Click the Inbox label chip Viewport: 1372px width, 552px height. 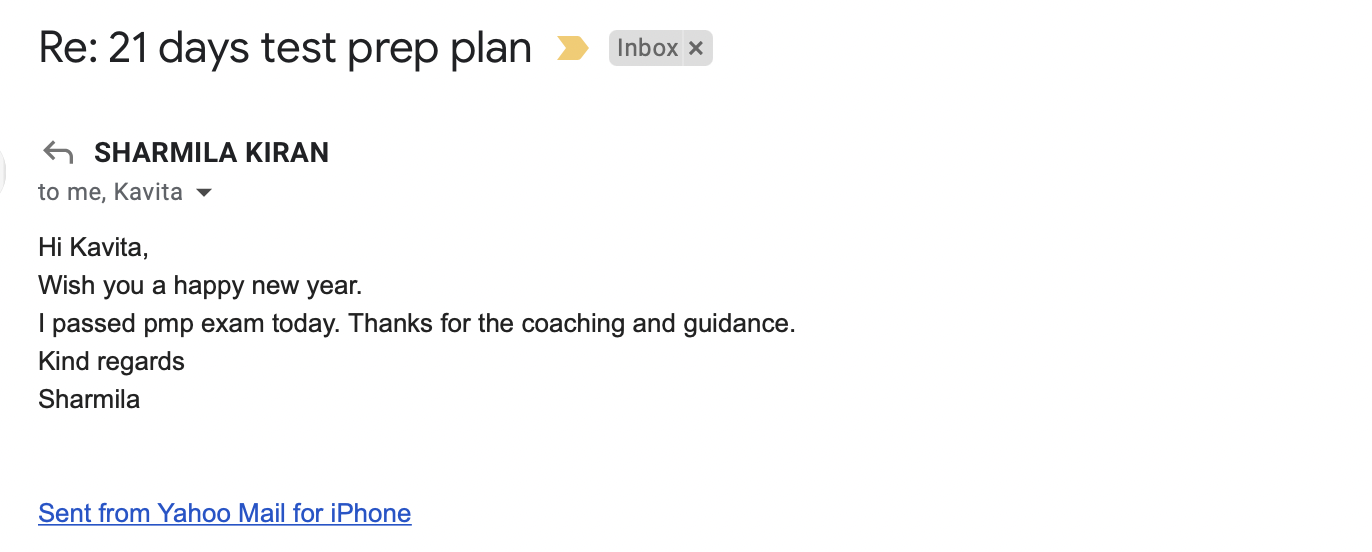647,48
